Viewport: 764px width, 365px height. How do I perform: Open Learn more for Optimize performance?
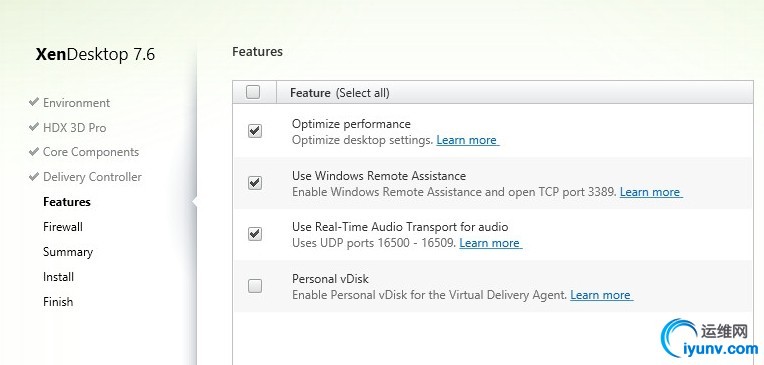tap(468, 140)
